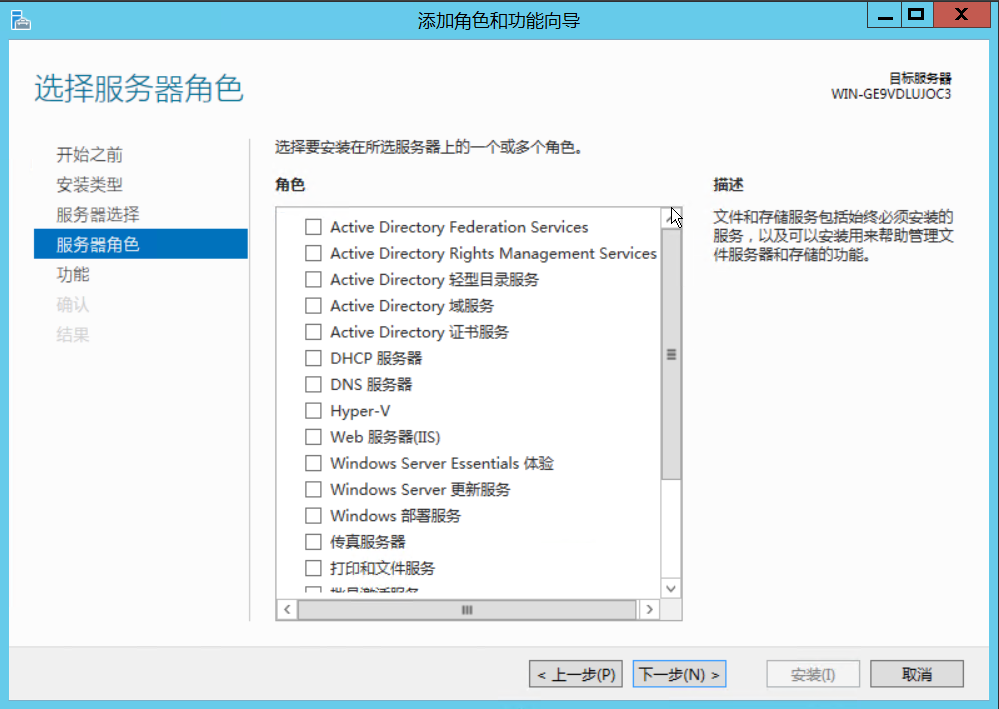This screenshot has height=709, width=999.
Task: Switch to the 安装类型 step
Action: coord(88,184)
